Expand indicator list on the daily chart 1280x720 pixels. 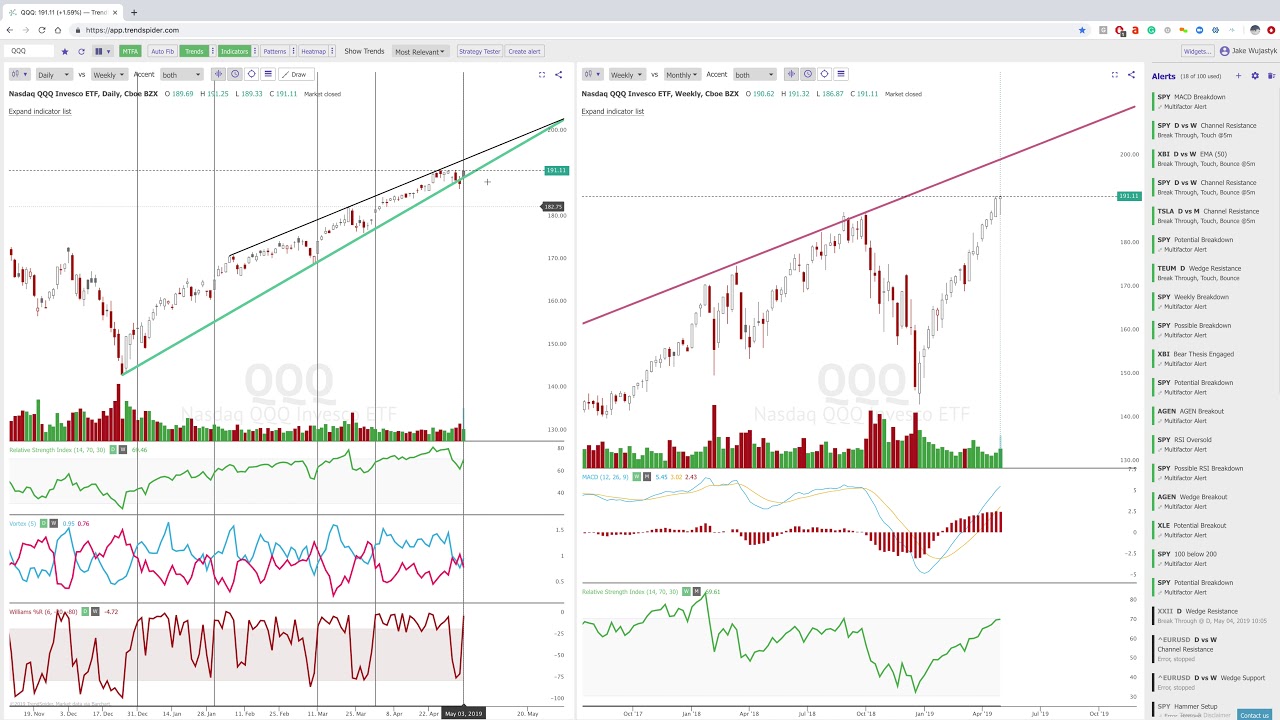40,111
